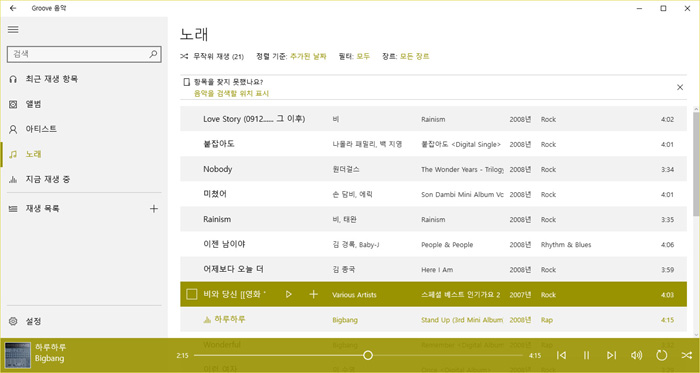Open album The Wonder Years - Trilogy
The width and height of the screenshot is (700, 373).
(x=462, y=170)
